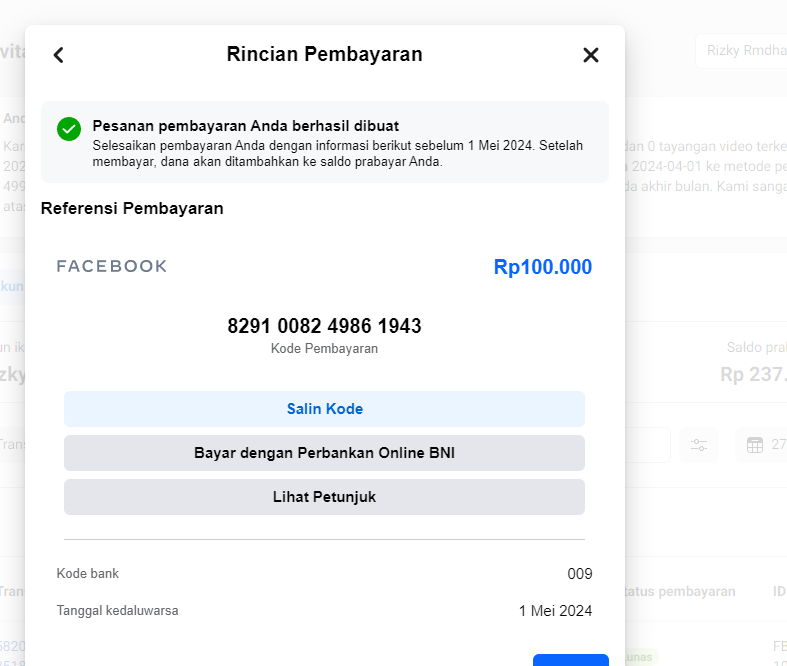Click the expiry date 1 Mei 2024

pyautogui.click(x=555, y=611)
